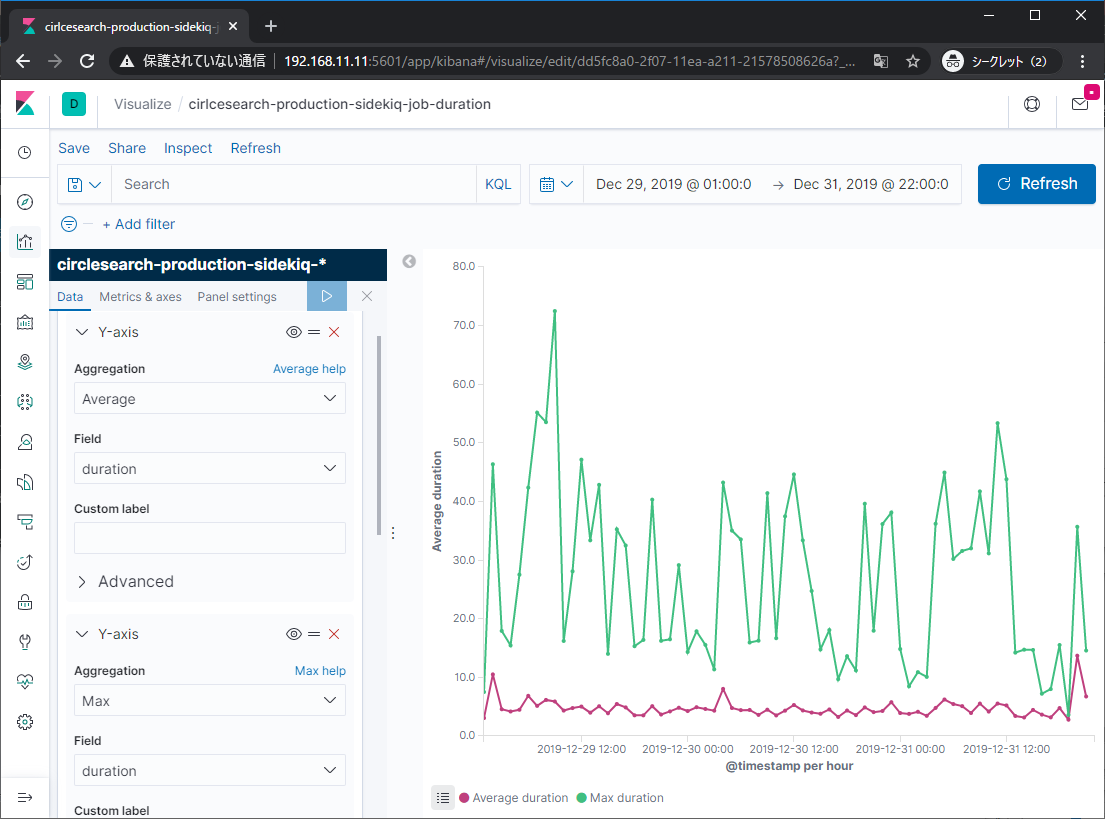Open Management gear icon in the sidebar
The image size is (1105, 819).
(x=25, y=721)
